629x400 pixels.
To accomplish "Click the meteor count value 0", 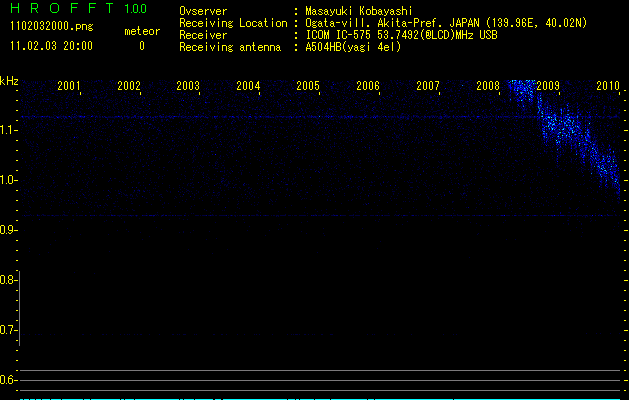I will click(x=142, y=46).
